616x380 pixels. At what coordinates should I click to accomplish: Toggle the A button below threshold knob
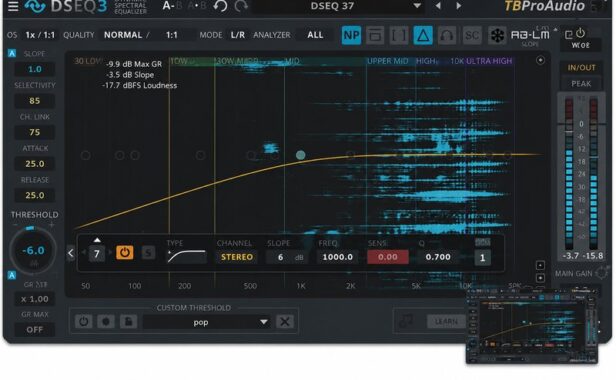pyautogui.click(x=12, y=275)
